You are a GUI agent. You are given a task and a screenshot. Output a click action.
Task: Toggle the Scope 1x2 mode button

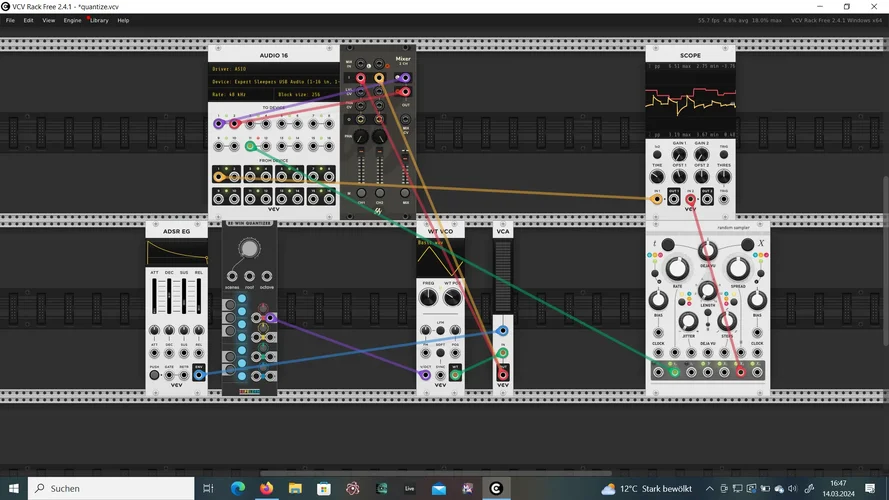click(x=657, y=154)
